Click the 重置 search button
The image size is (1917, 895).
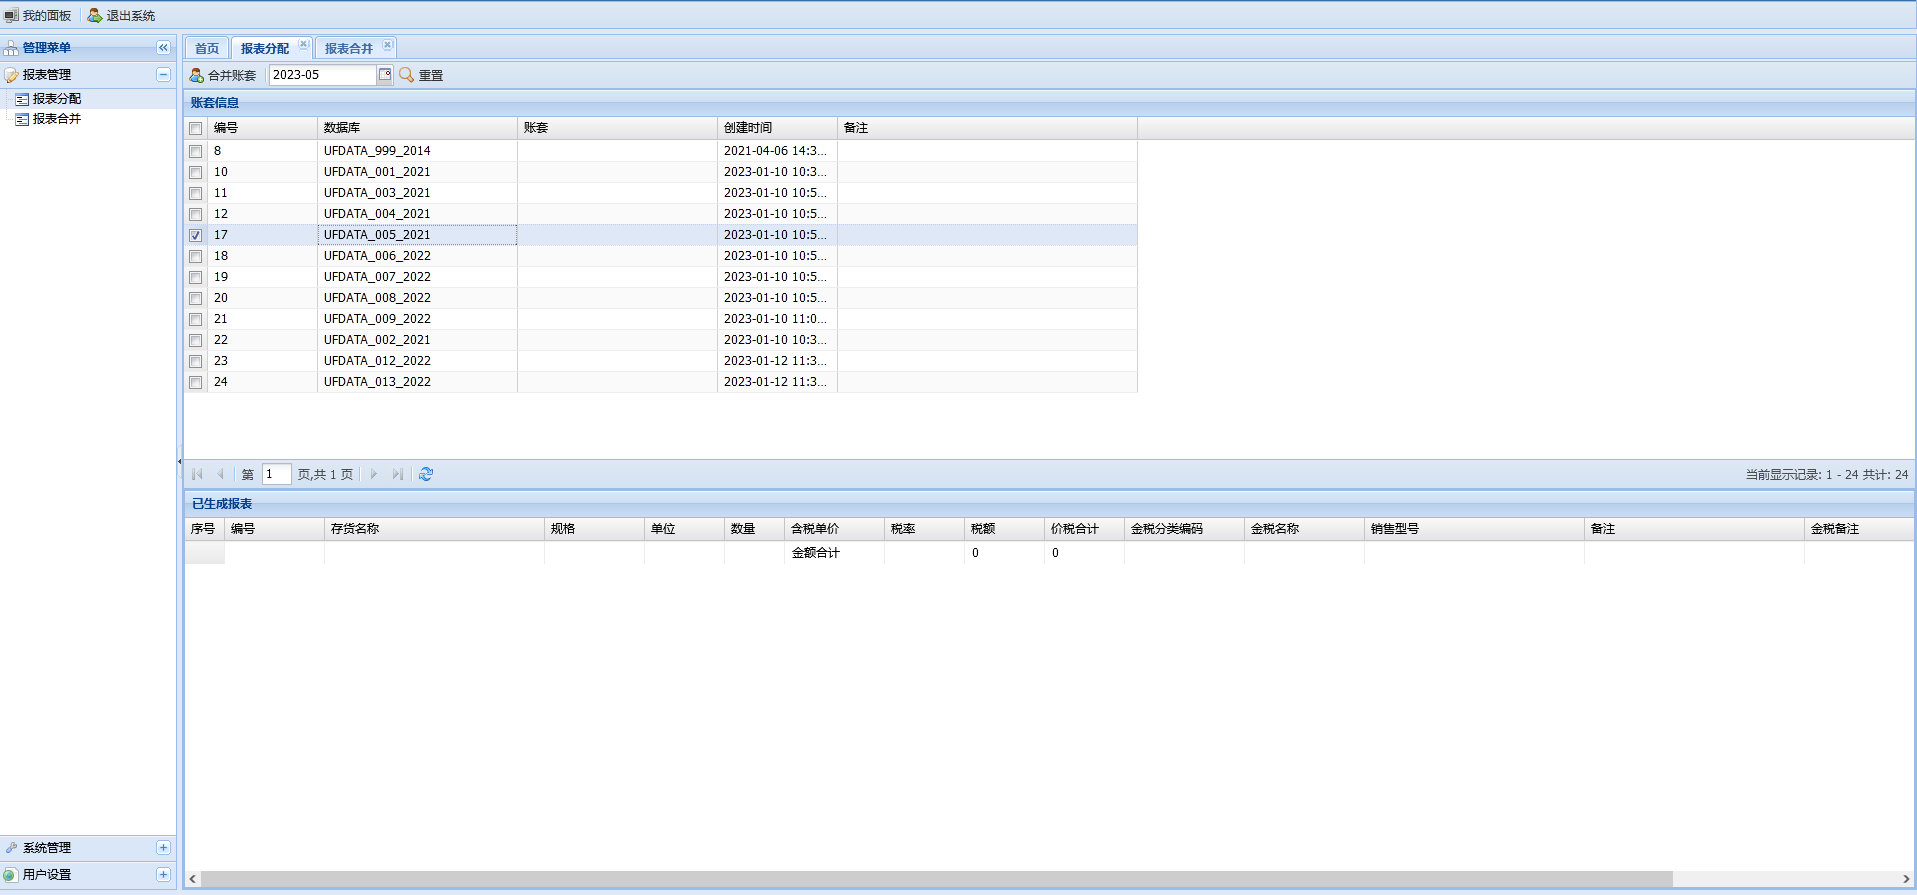coord(421,75)
